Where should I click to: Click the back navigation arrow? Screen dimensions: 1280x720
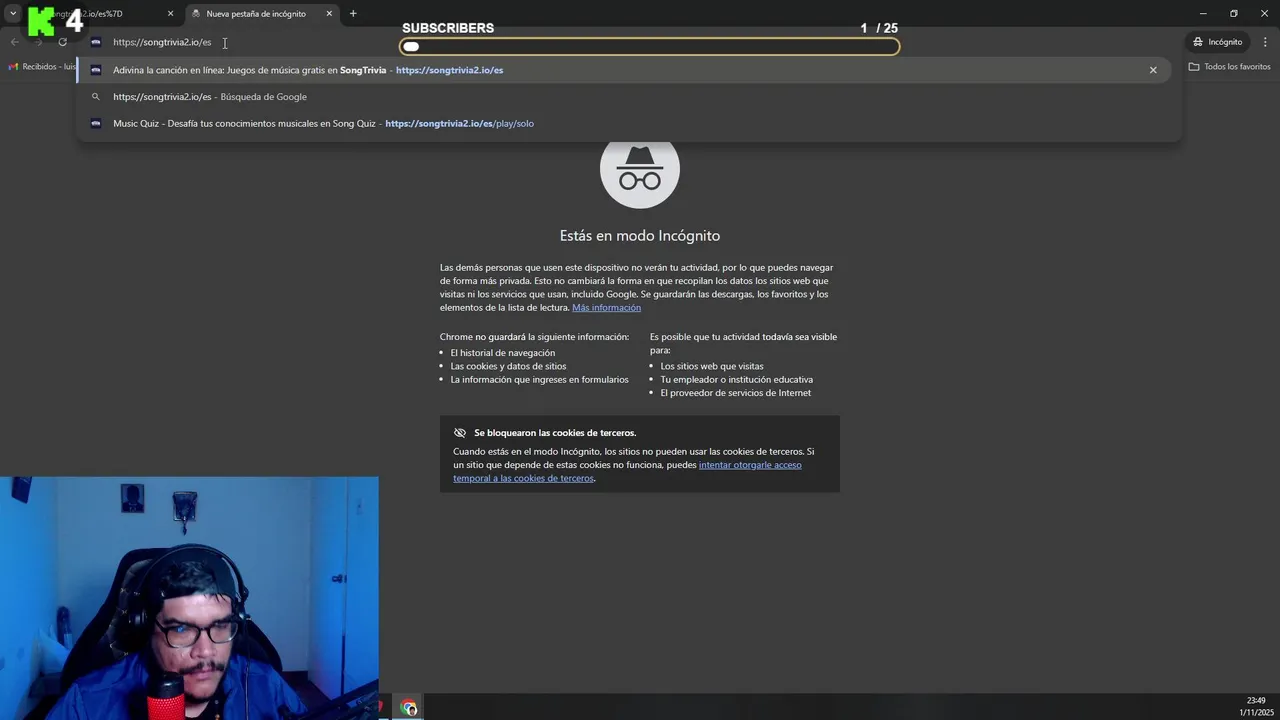pyautogui.click(x=14, y=42)
